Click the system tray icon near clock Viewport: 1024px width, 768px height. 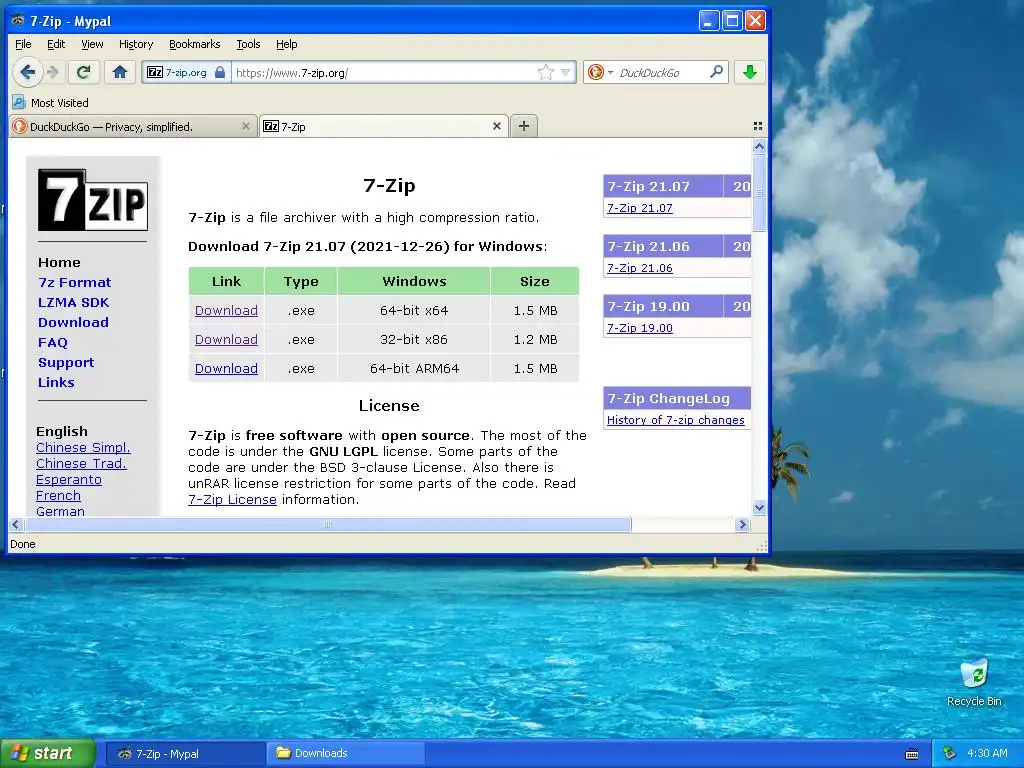[x=950, y=753]
